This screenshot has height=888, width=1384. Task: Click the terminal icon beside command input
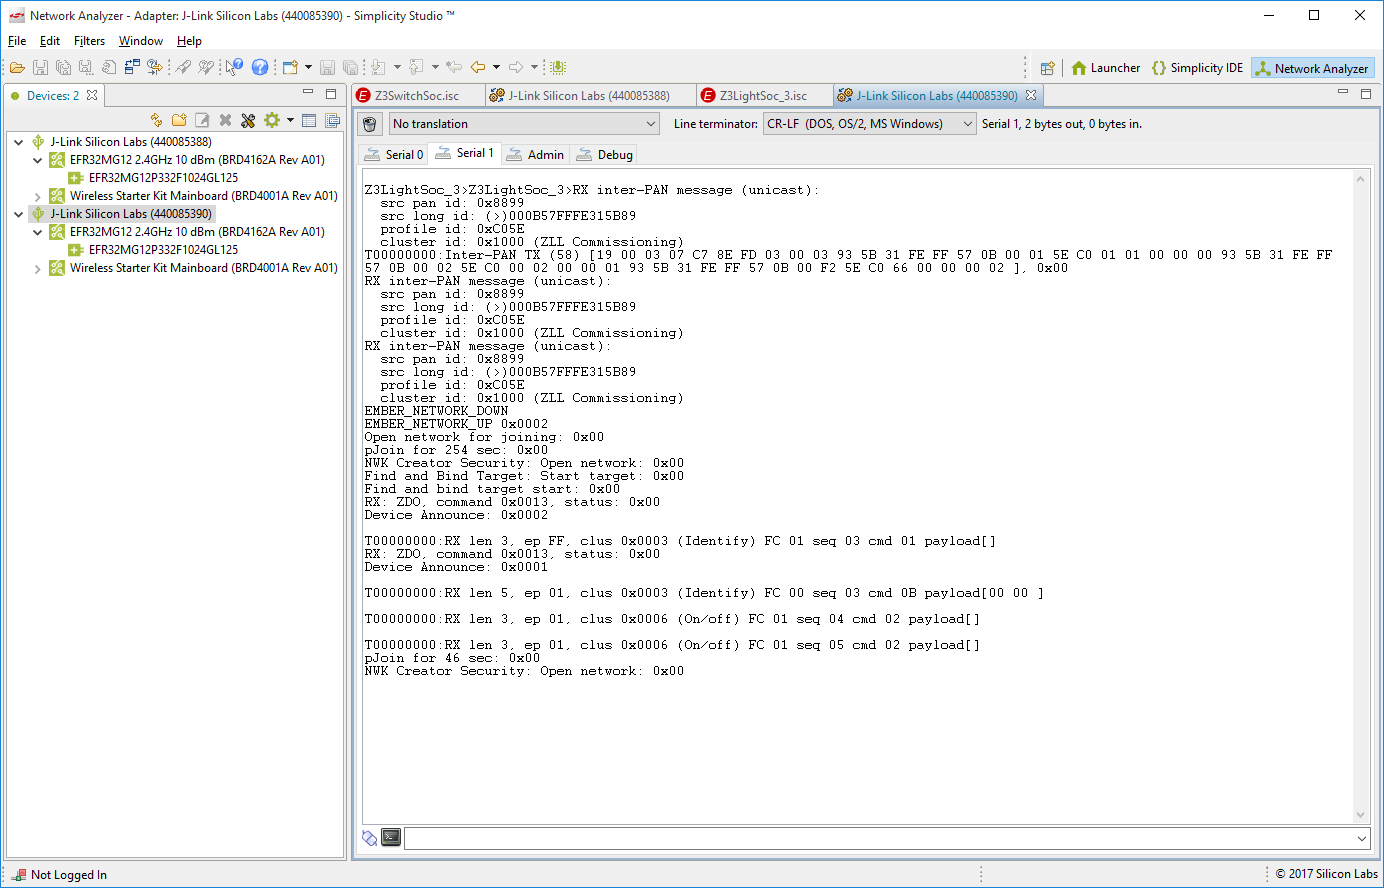point(391,837)
